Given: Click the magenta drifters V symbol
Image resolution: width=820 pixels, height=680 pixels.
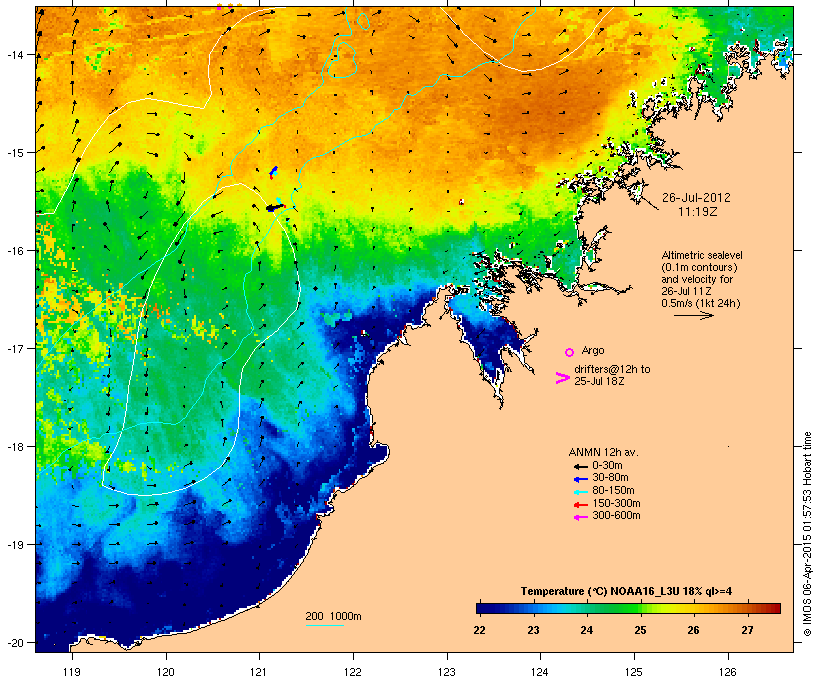Looking at the screenshot, I should [x=562, y=378].
